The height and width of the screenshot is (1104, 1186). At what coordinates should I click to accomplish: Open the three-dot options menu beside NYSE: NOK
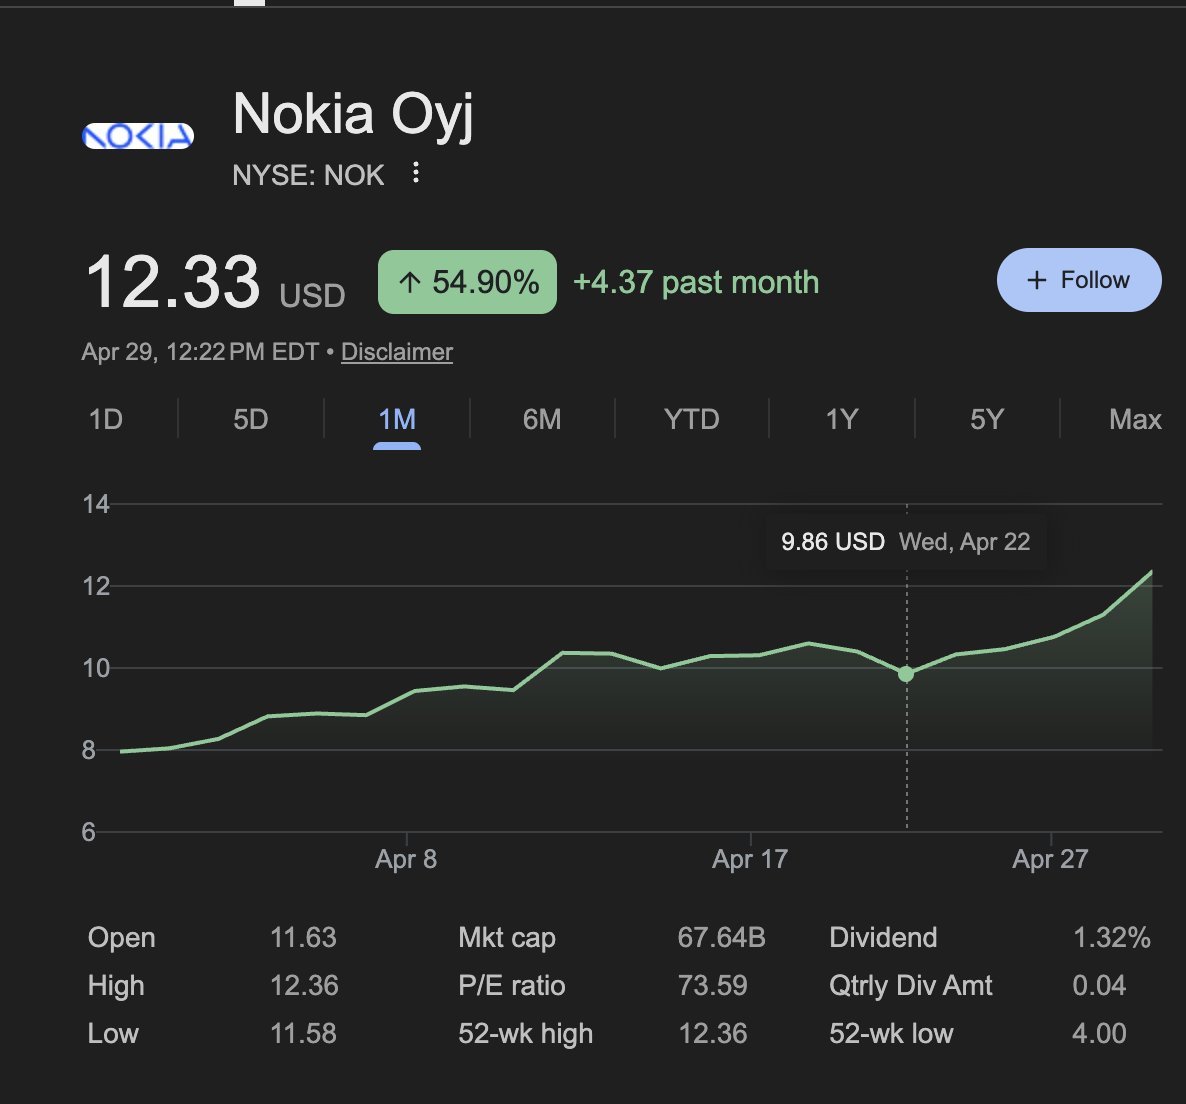[x=415, y=173]
